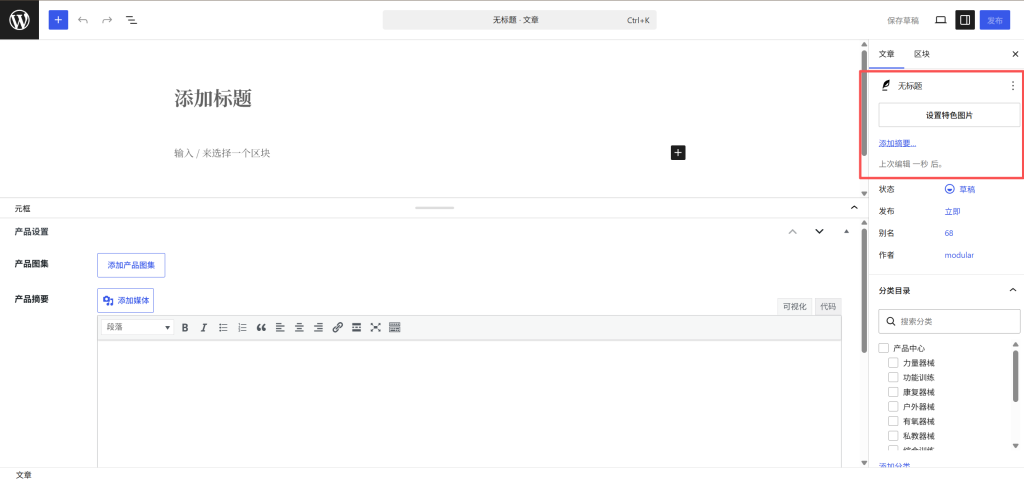The height and width of the screenshot is (482, 1024).
Task: Click the WordPress logo to view posts
Action: pos(20,20)
